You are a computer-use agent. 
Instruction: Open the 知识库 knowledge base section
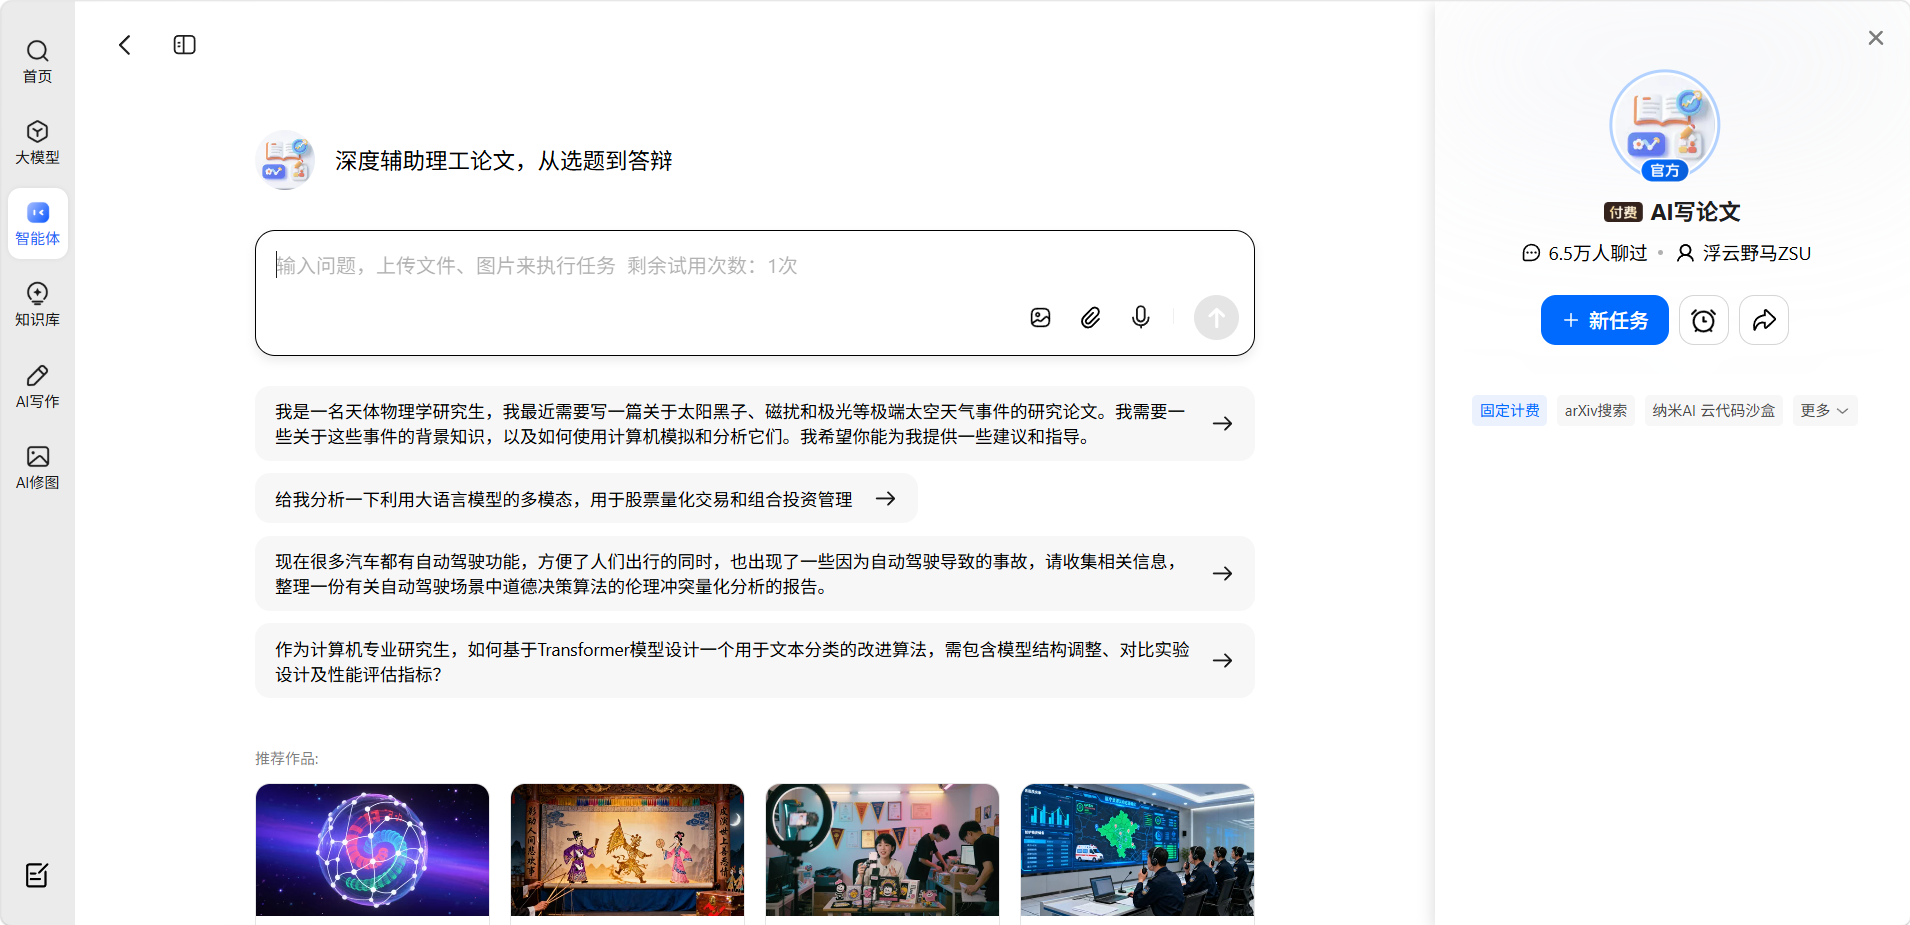pyautogui.click(x=37, y=304)
